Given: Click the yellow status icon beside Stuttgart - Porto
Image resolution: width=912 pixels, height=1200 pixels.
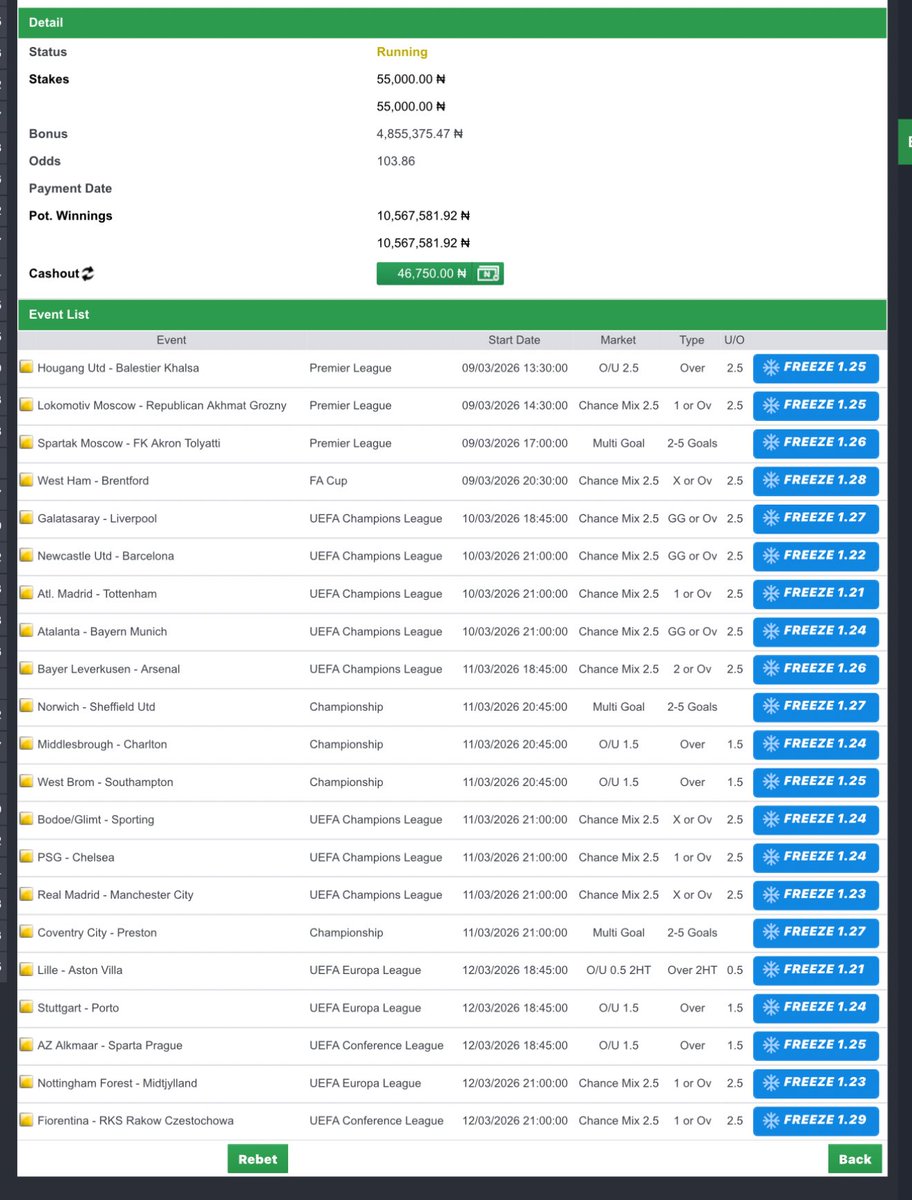Looking at the screenshot, I should click(26, 1008).
